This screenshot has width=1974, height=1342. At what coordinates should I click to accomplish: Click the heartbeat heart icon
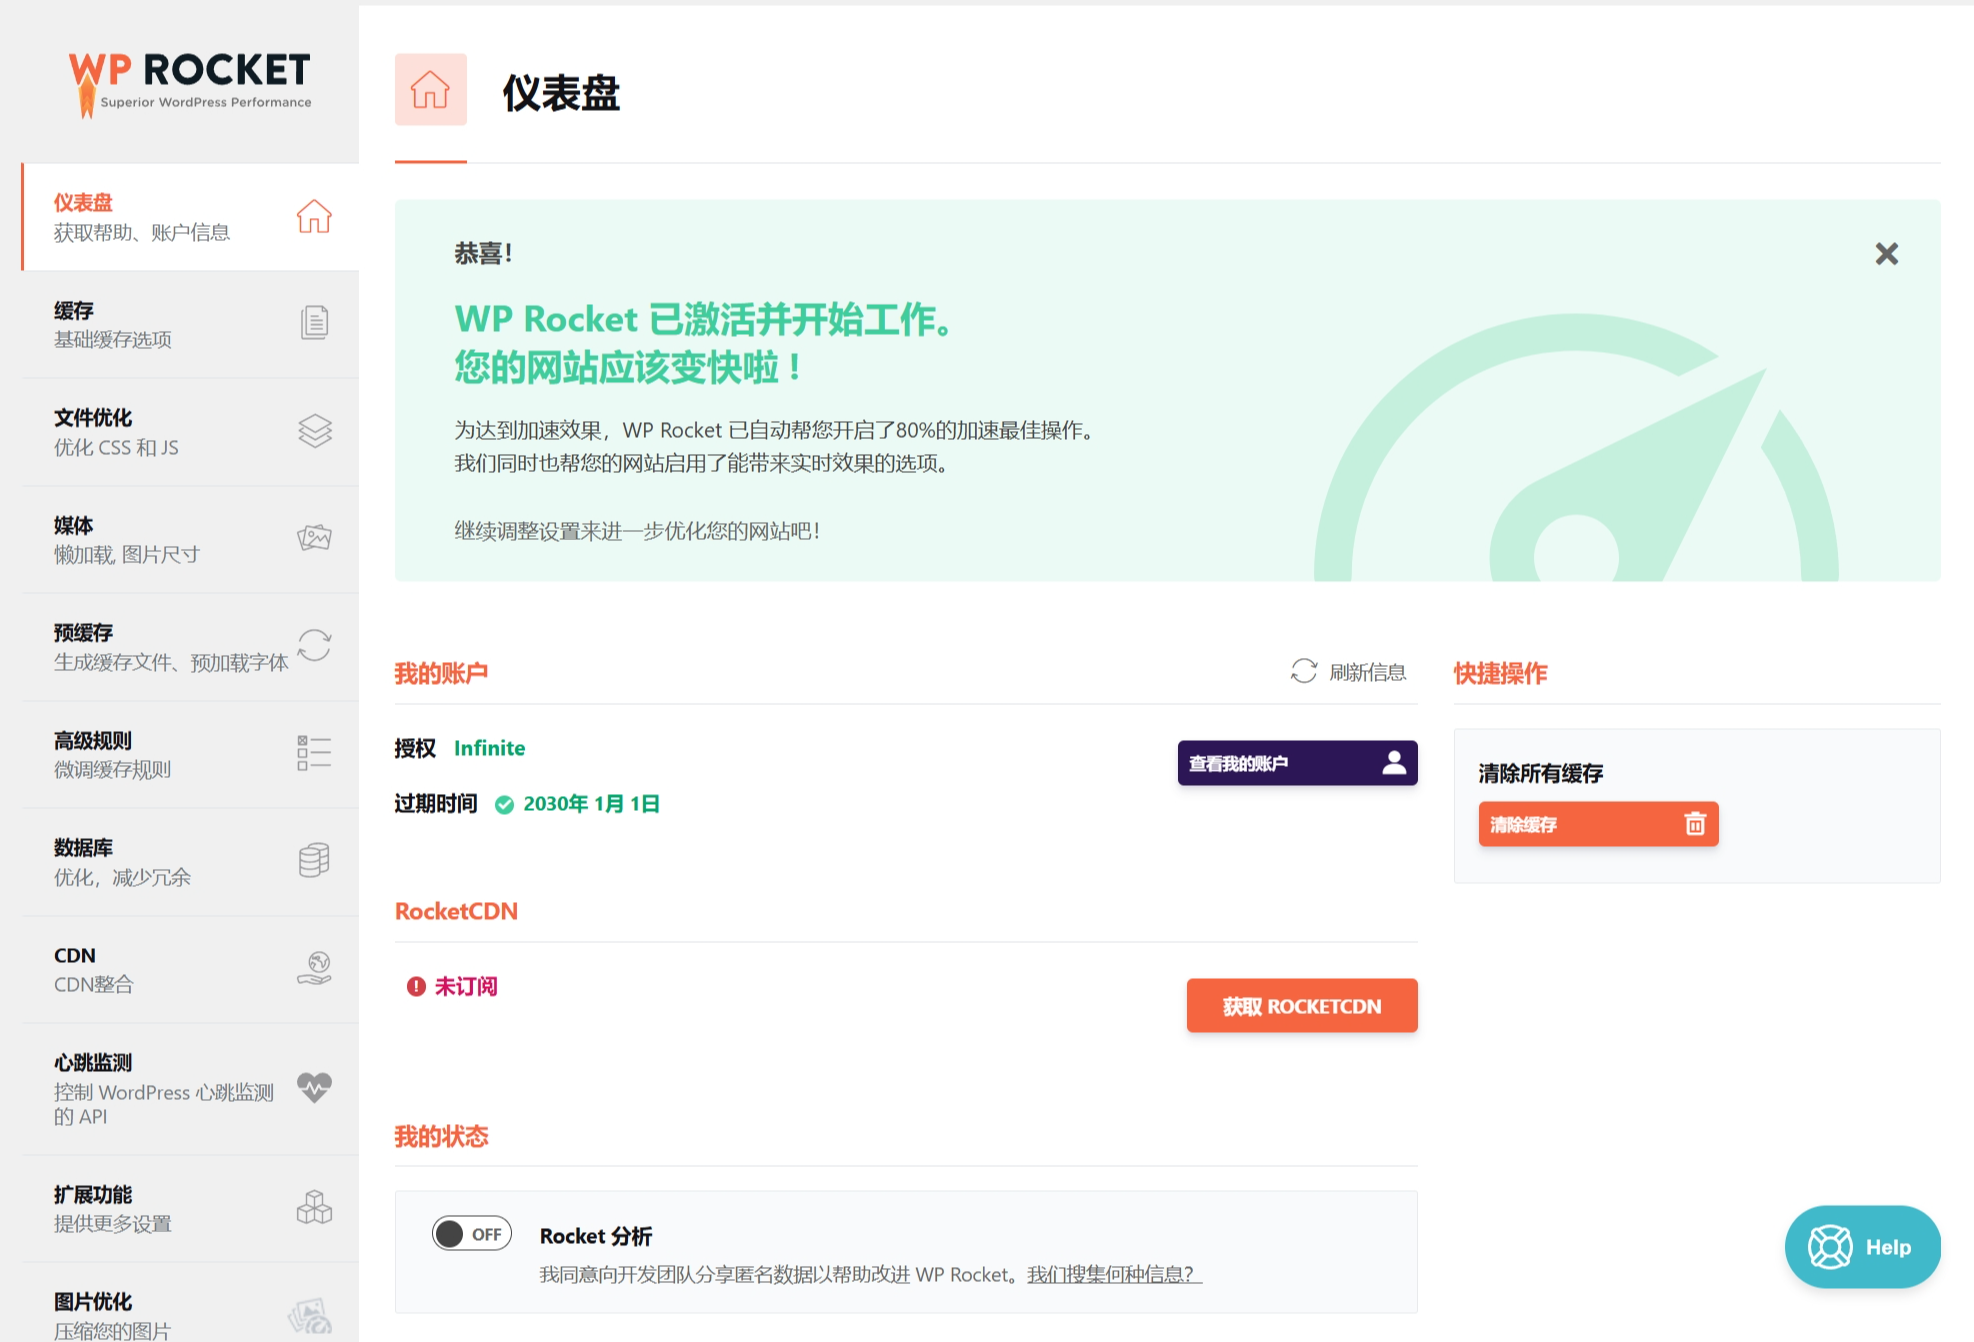[314, 1088]
